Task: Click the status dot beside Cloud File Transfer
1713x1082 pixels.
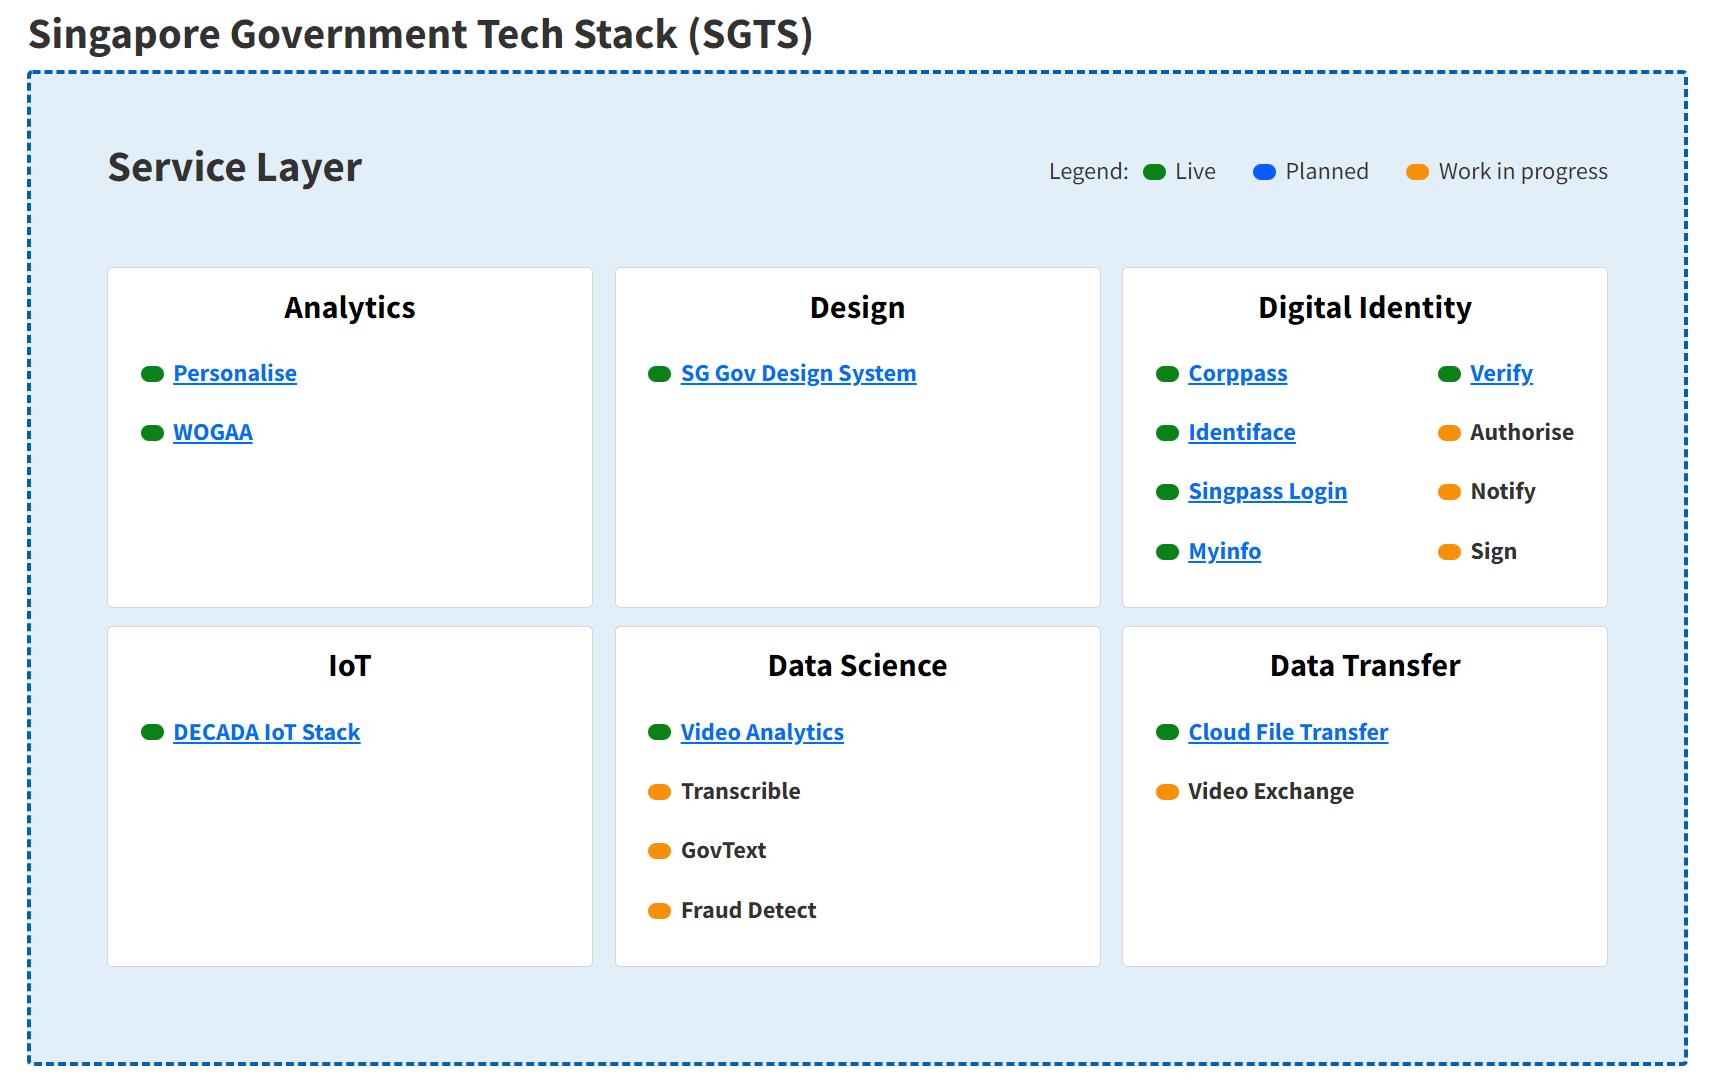Action: 1167,732
